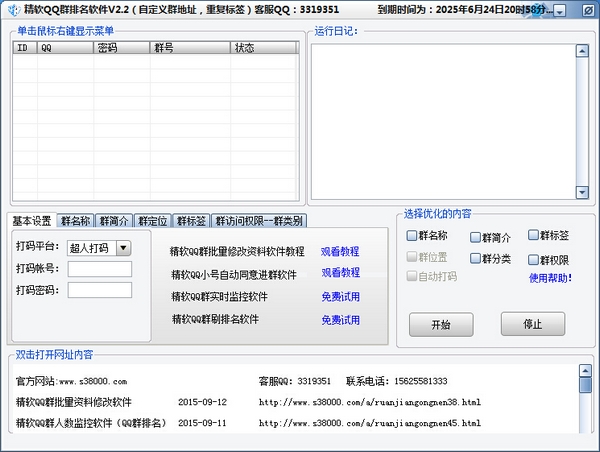Open the 使用帮助! link
Viewport: 600px width, 452px height.
550,278
